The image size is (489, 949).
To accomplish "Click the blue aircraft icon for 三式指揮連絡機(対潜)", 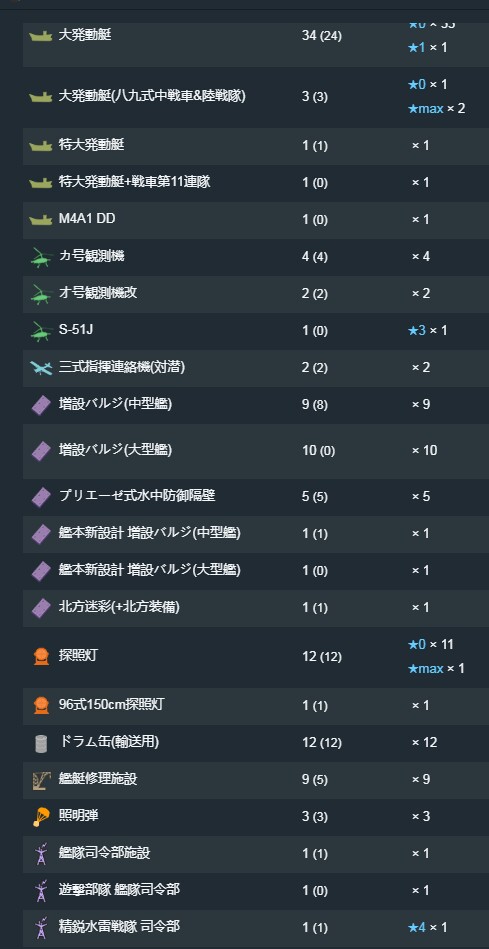I will (x=41, y=367).
